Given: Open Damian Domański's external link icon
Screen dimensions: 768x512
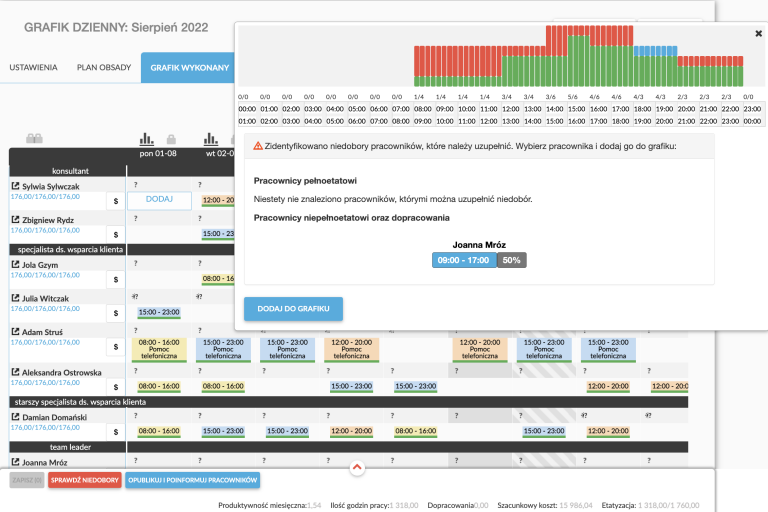Looking at the screenshot, I should [15, 414].
